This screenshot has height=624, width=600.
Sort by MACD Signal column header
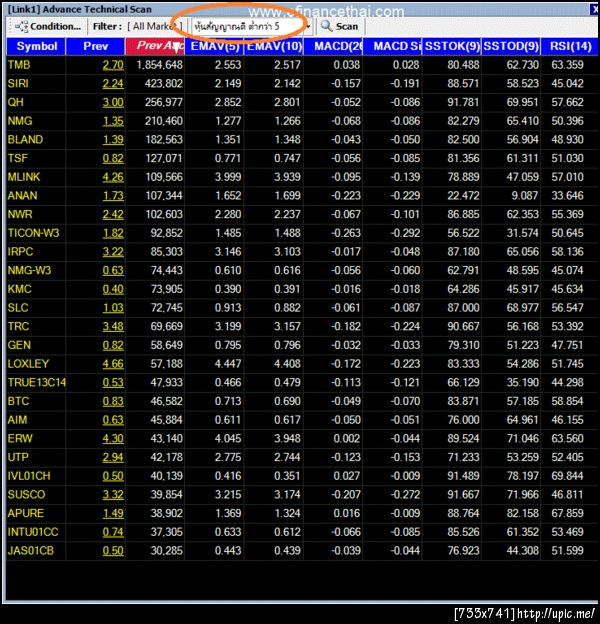[x=392, y=46]
